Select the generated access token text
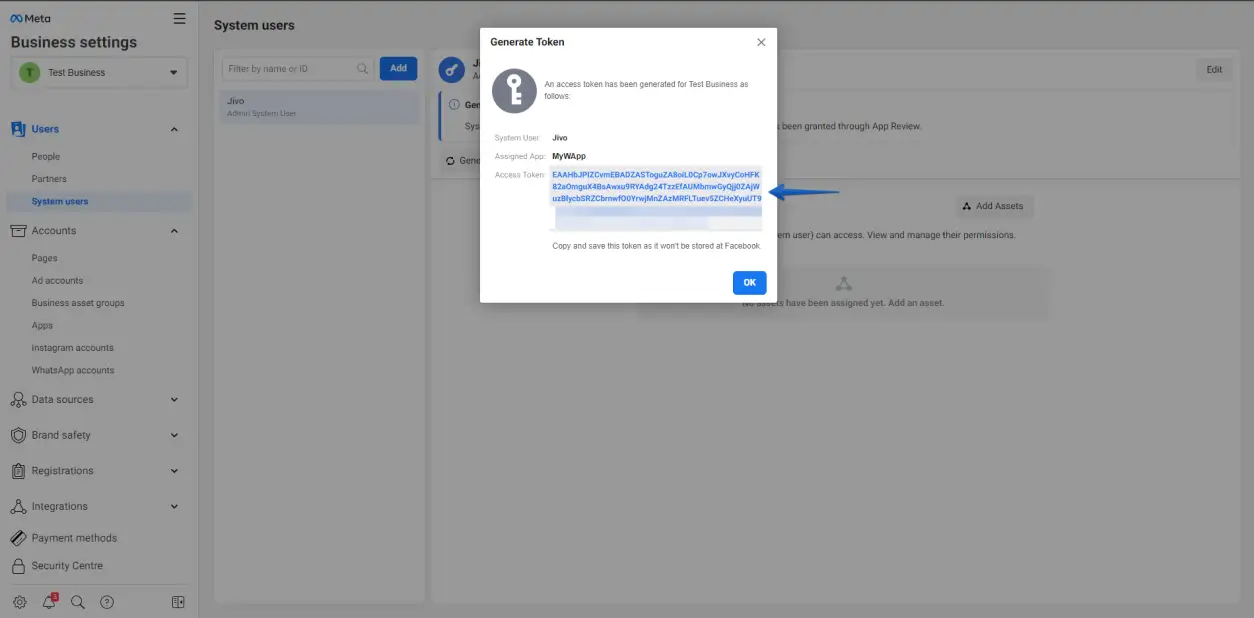Screen dimensions: 1254x618 656,186
